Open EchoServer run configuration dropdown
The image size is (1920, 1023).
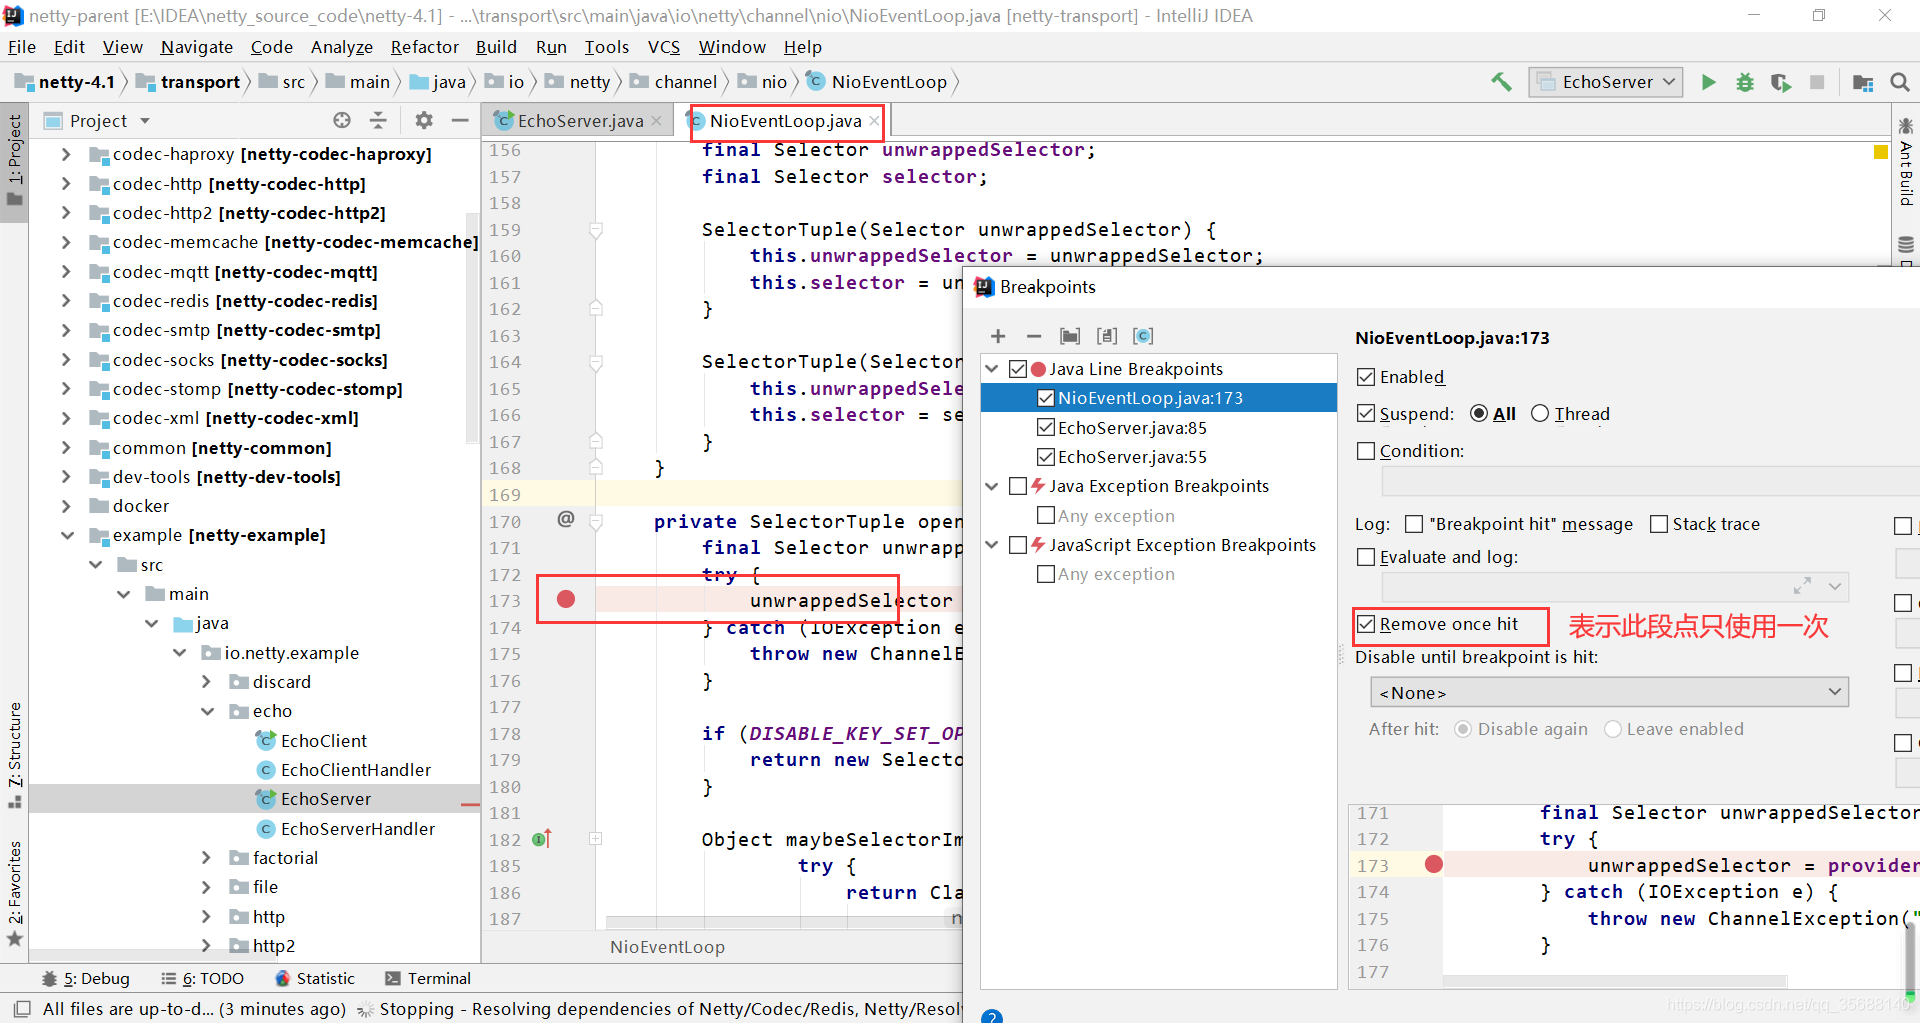click(x=1606, y=82)
